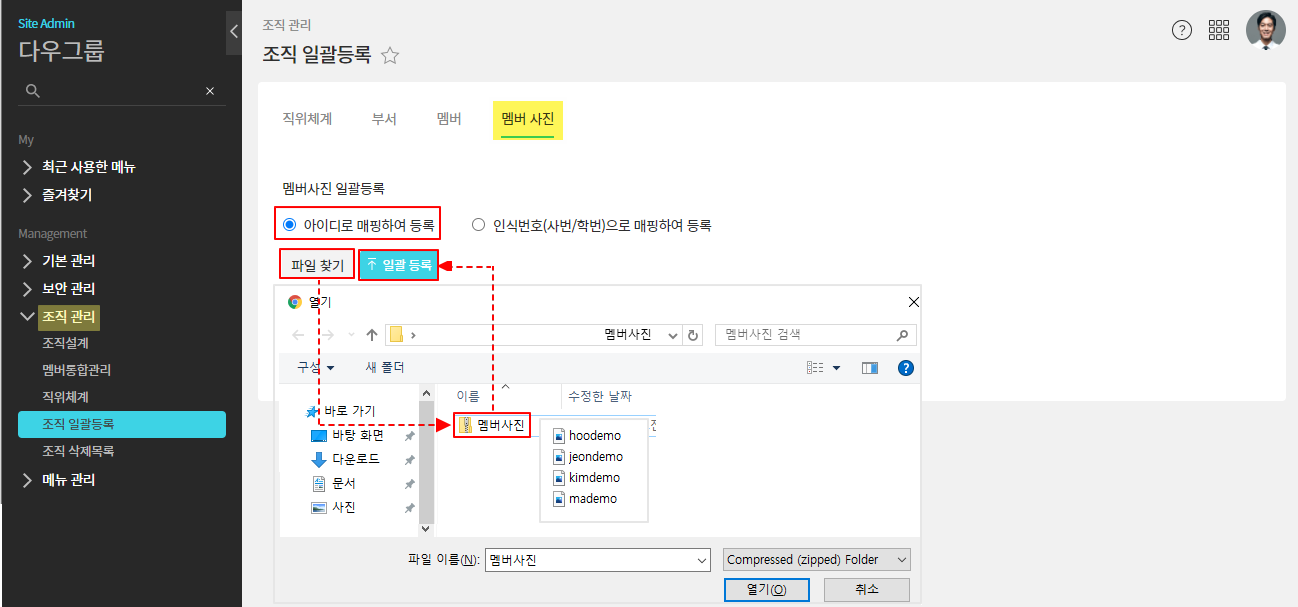
Task: Toggle the preview pane in file dialog
Action: point(869,368)
